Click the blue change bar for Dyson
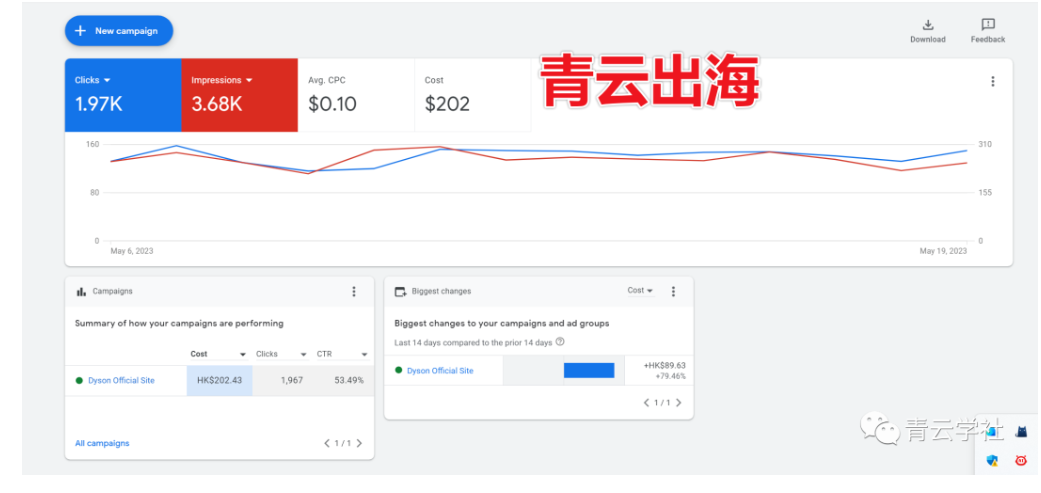 (x=589, y=370)
